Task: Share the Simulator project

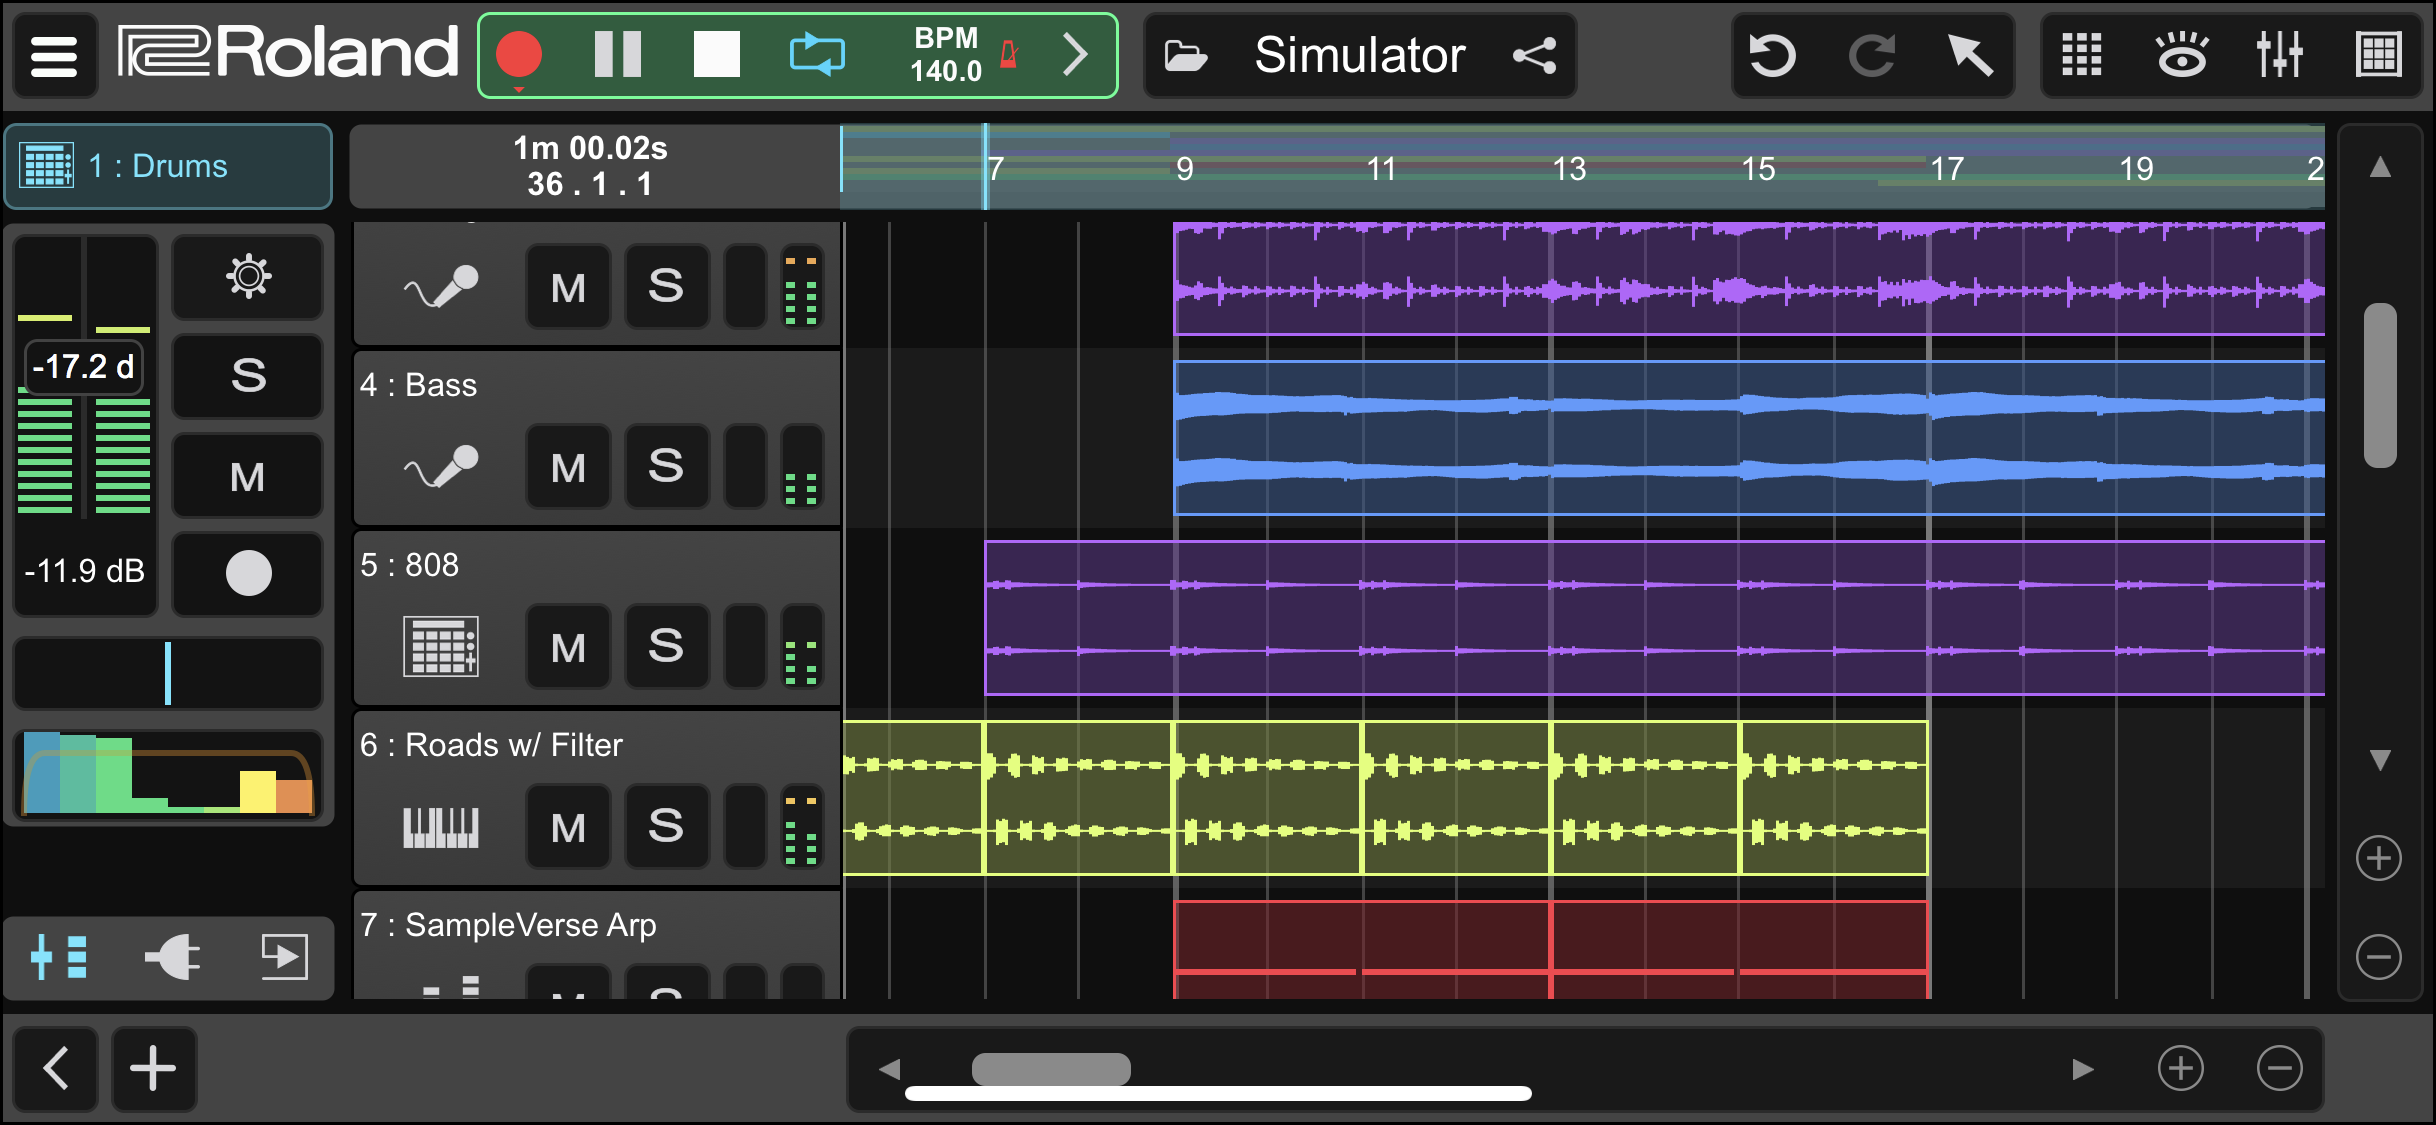Action: pos(1535,55)
